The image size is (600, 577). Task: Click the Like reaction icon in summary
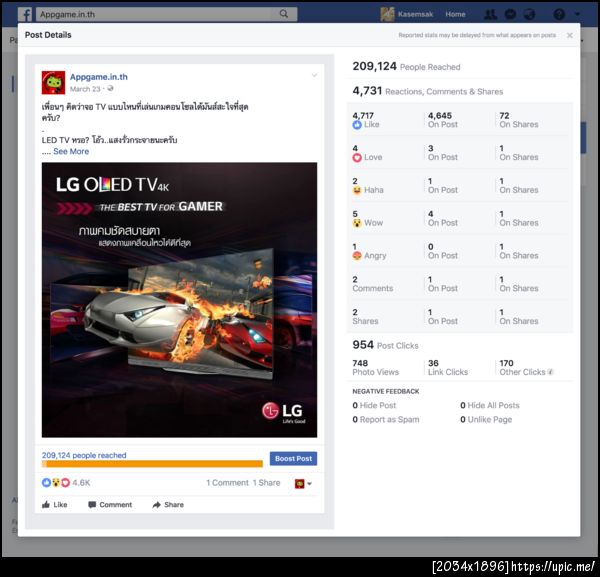tap(46, 483)
